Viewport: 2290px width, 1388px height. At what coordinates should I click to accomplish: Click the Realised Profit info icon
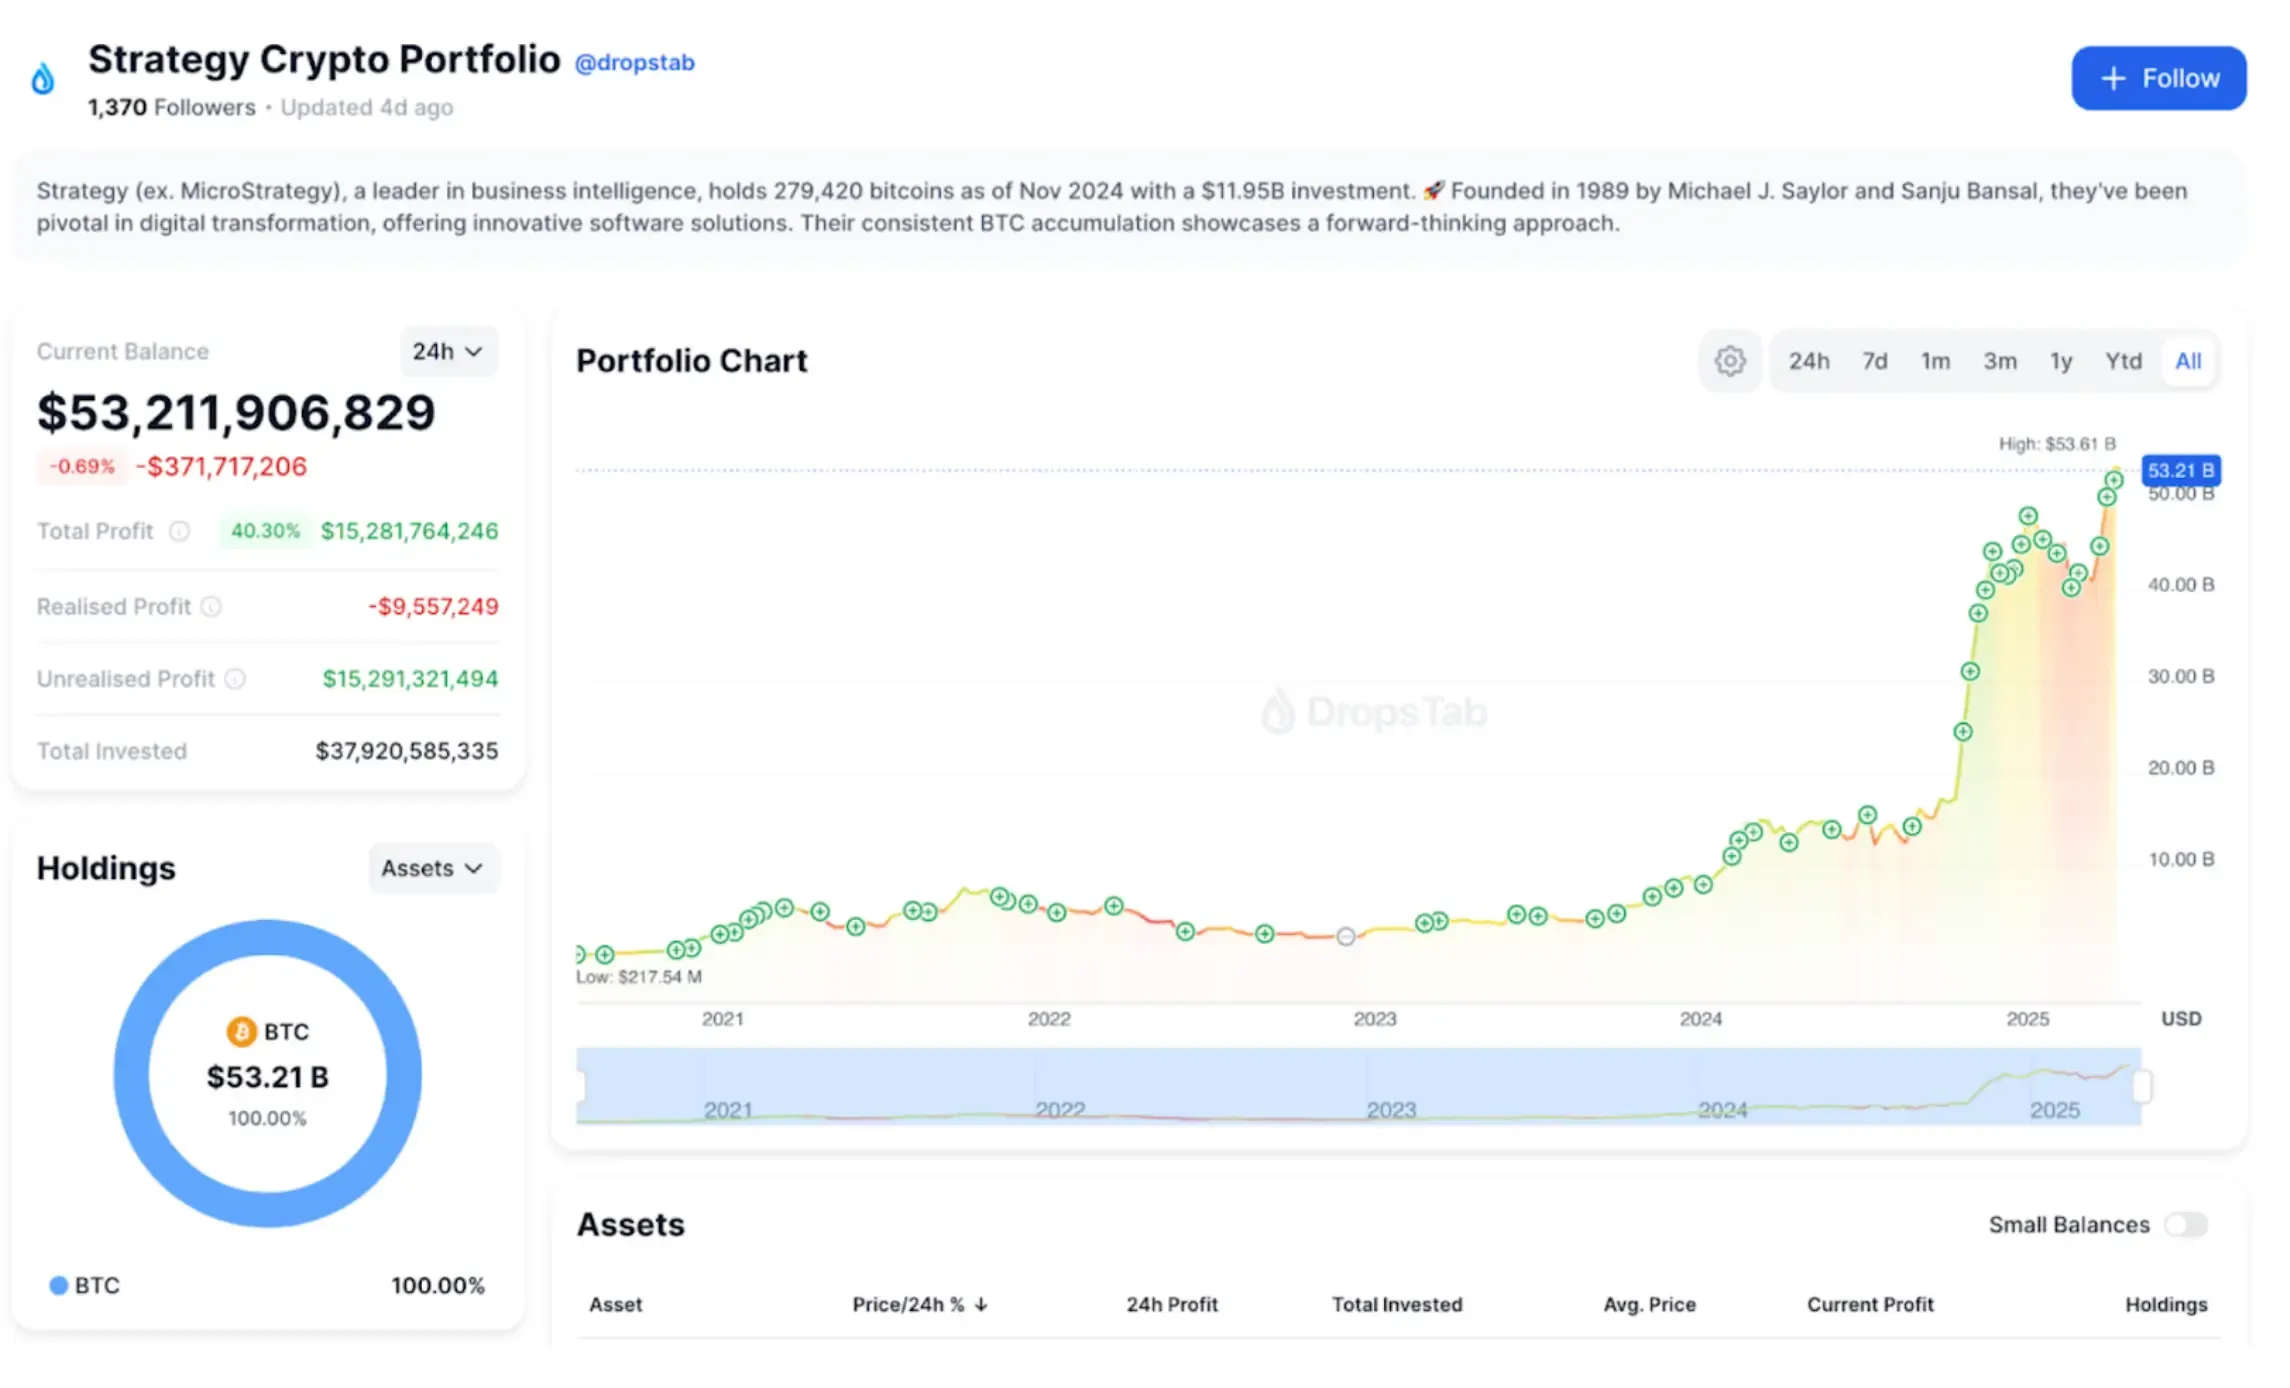[210, 606]
